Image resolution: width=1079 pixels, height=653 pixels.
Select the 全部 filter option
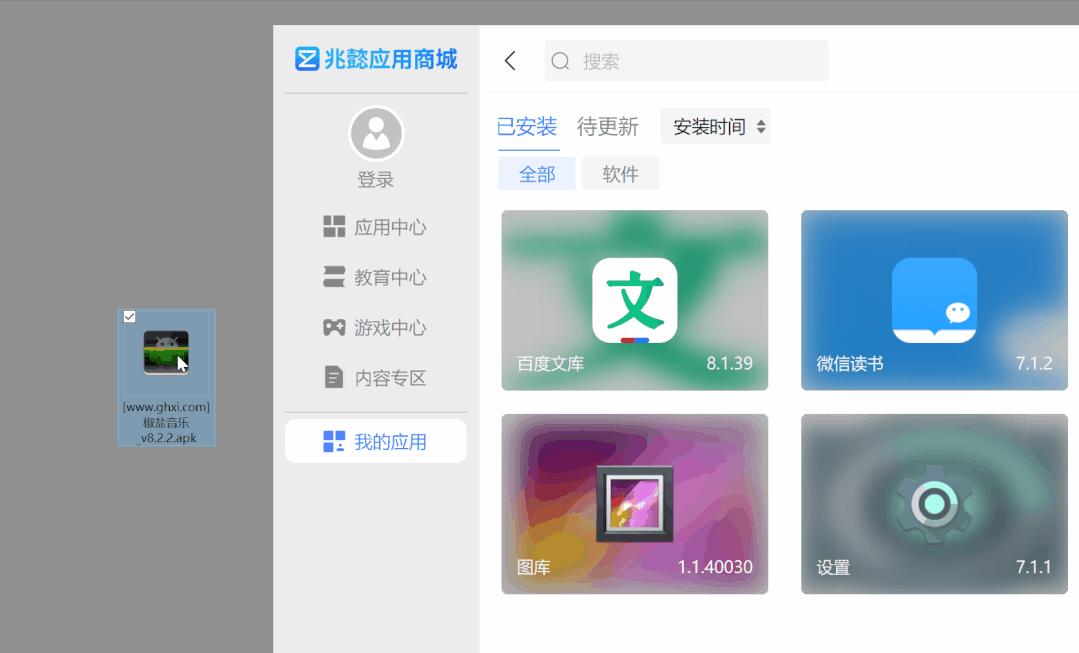click(x=537, y=172)
